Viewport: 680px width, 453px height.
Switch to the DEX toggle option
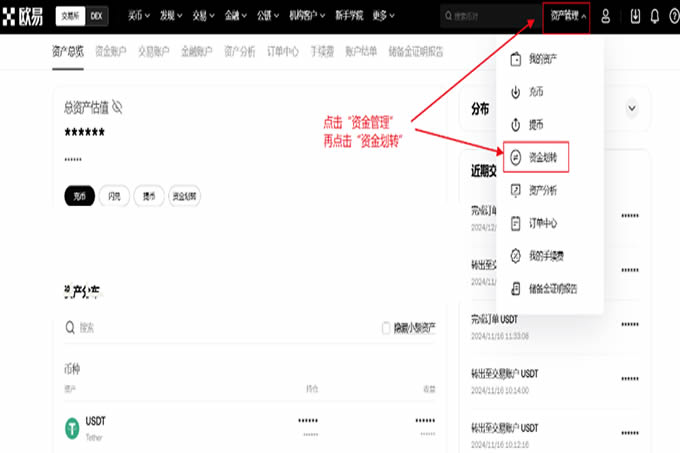[x=96, y=16]
